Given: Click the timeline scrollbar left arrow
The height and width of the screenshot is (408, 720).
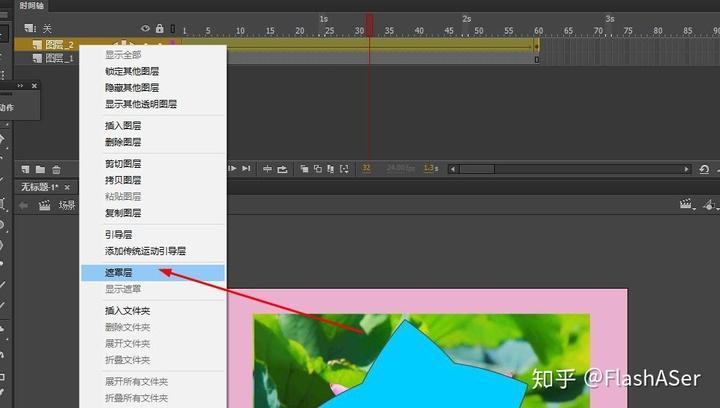Looking at the screenshot, I should coord(454,169).
